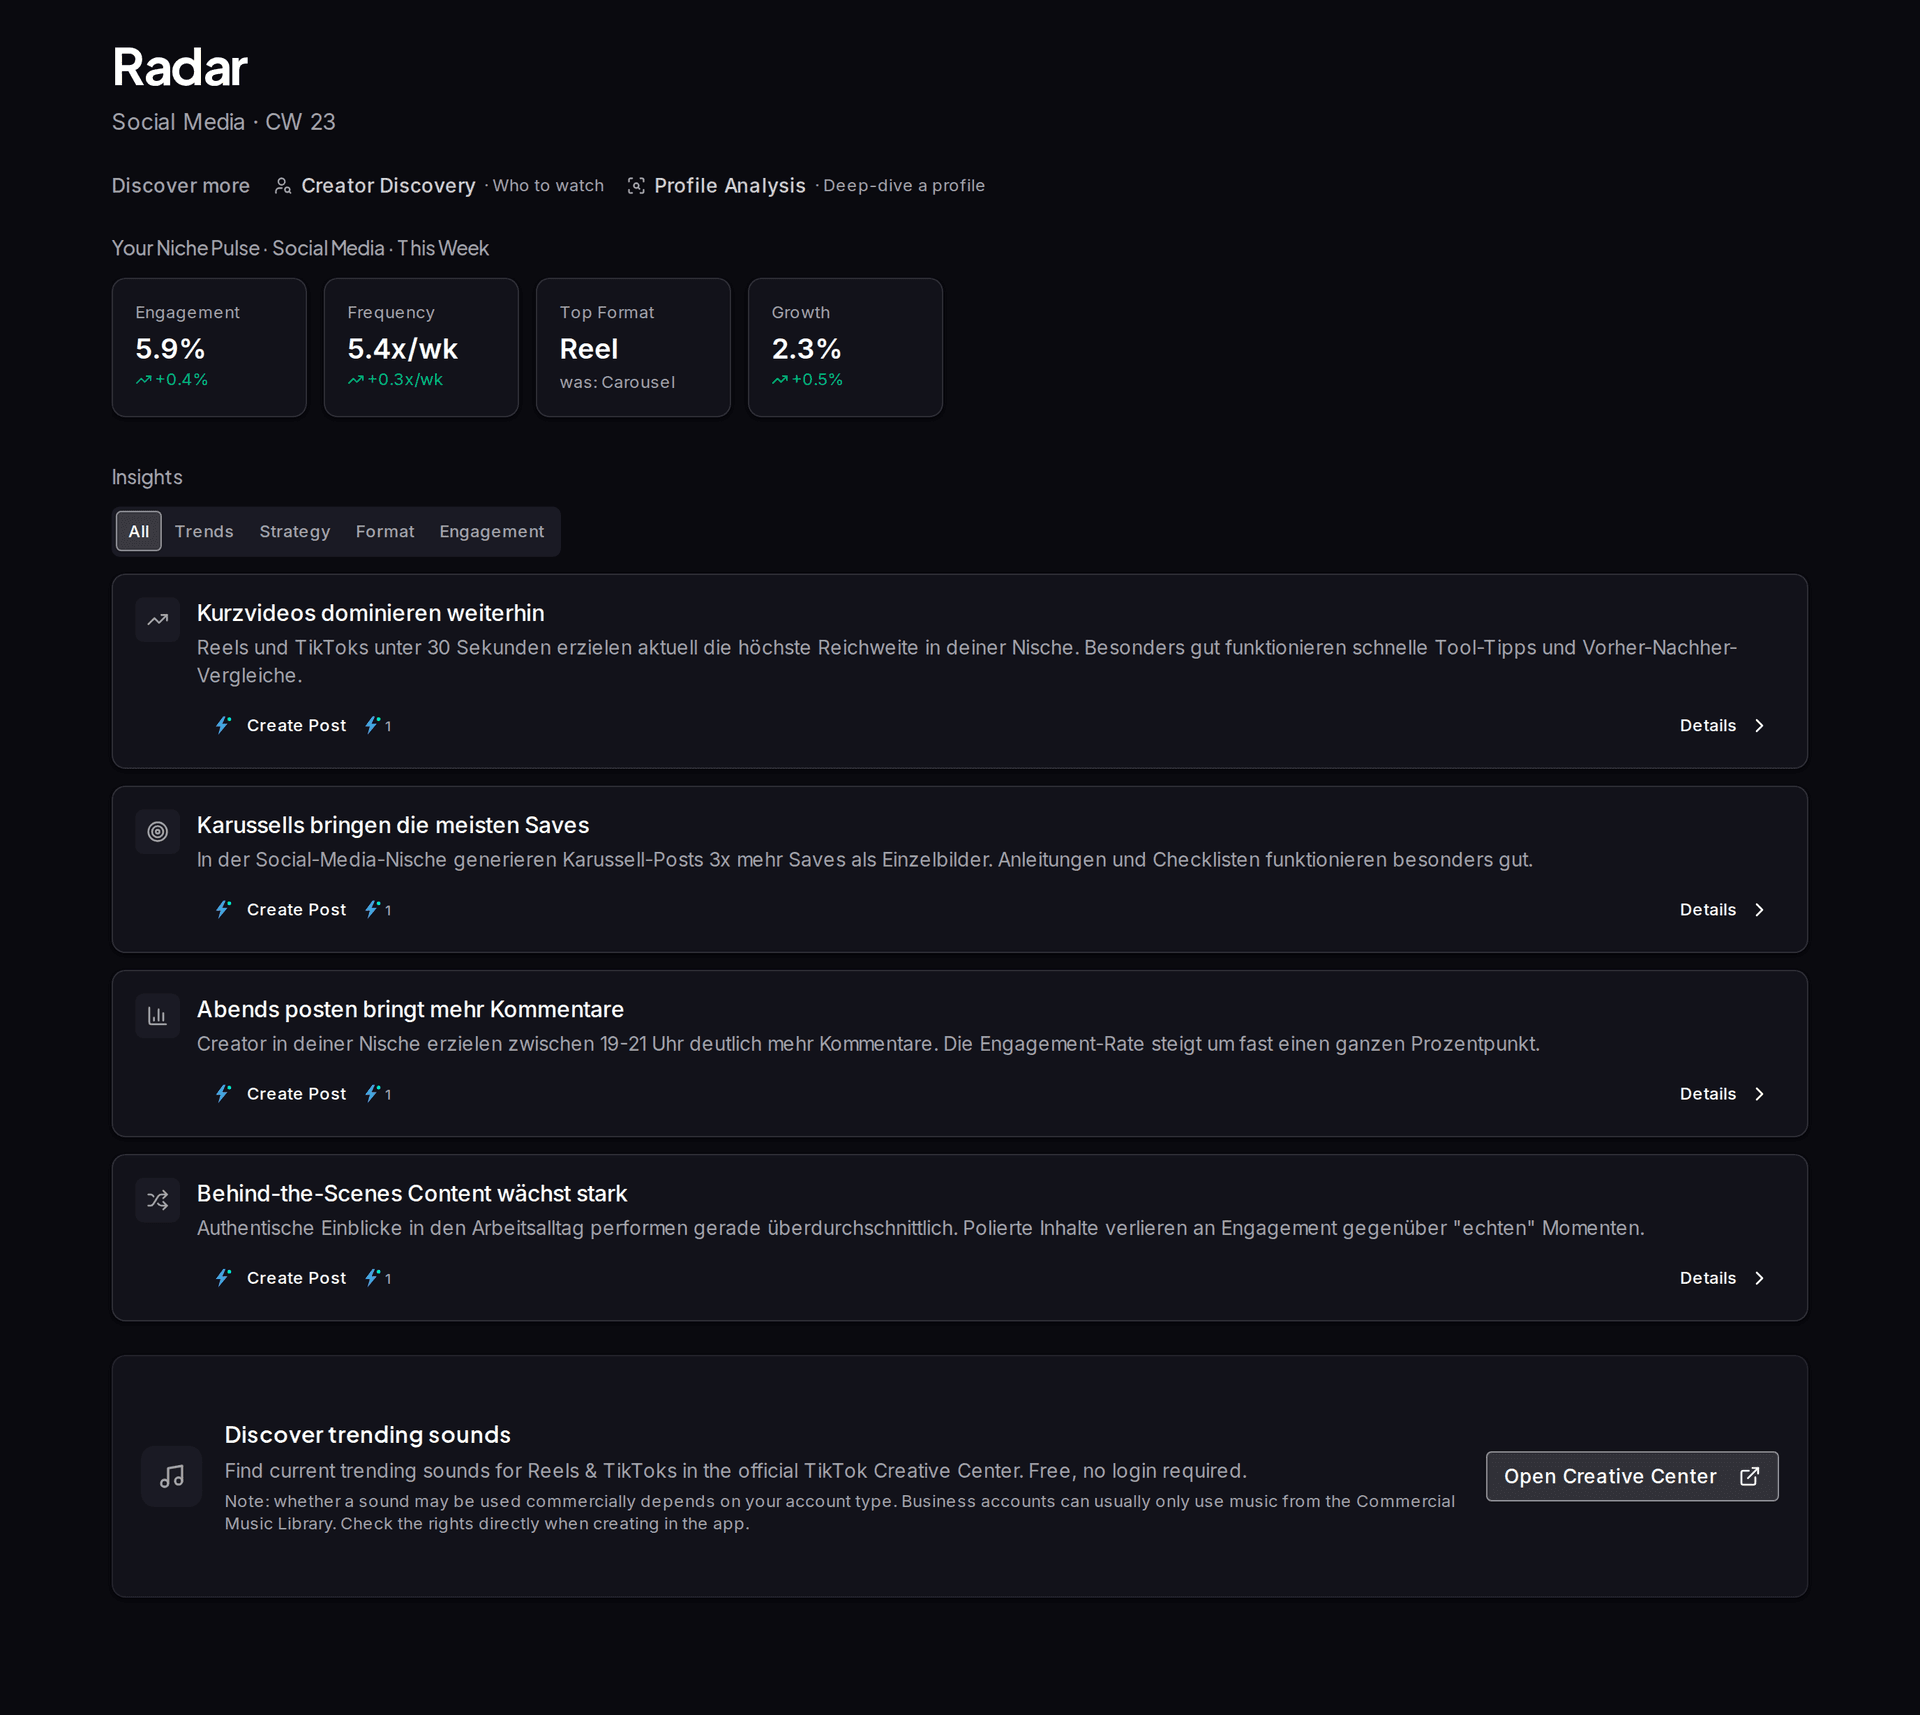Click the Open Creative Center button
The height and width of the screenshot is (1715, 1920).
[1632, 1476]
